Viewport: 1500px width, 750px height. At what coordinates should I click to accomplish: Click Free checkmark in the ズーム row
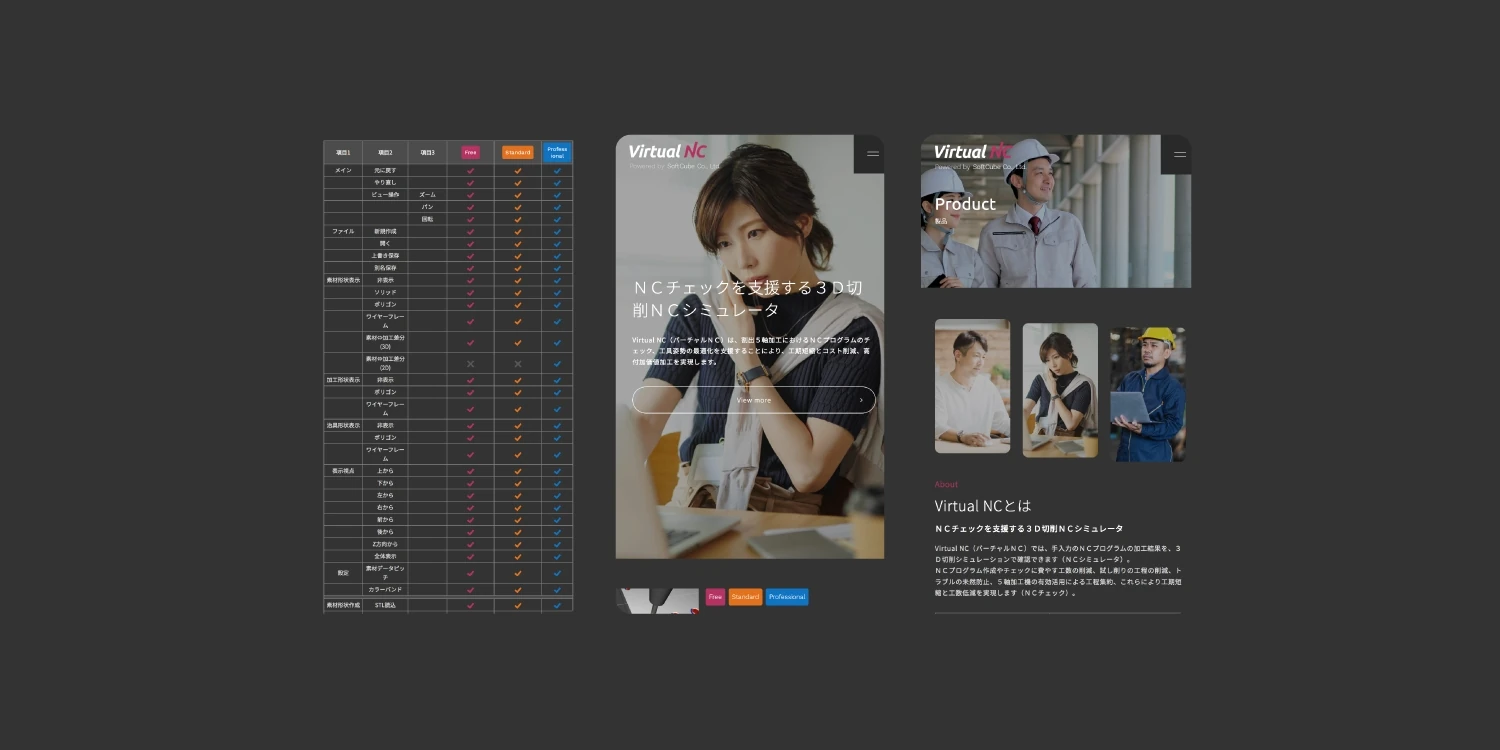(x=470, y=195)
